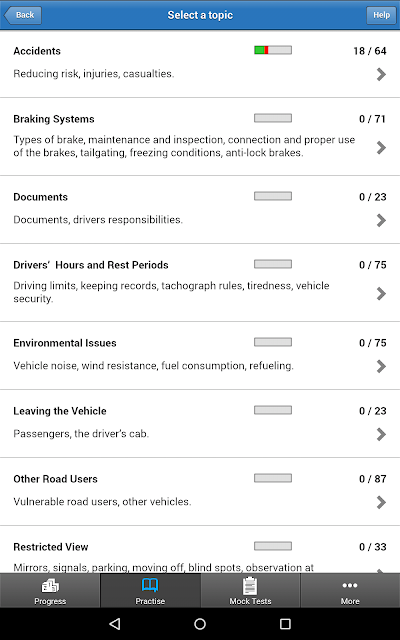Select Drivers' Hours and Rest Periods topic

point(200,282)
